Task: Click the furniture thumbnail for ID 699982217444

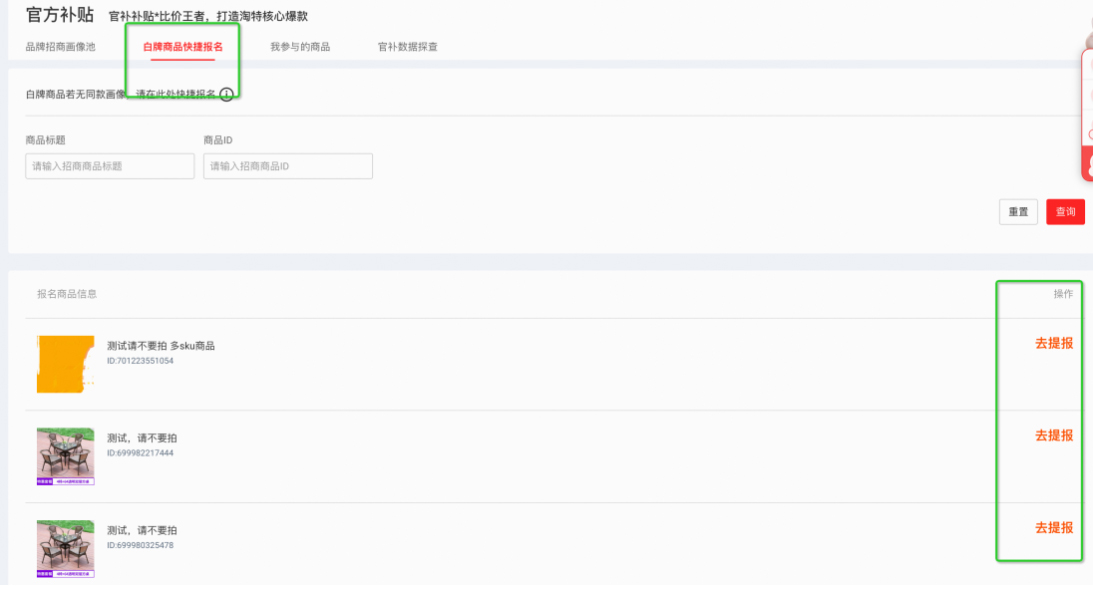Action: click(x=65, y=456)
